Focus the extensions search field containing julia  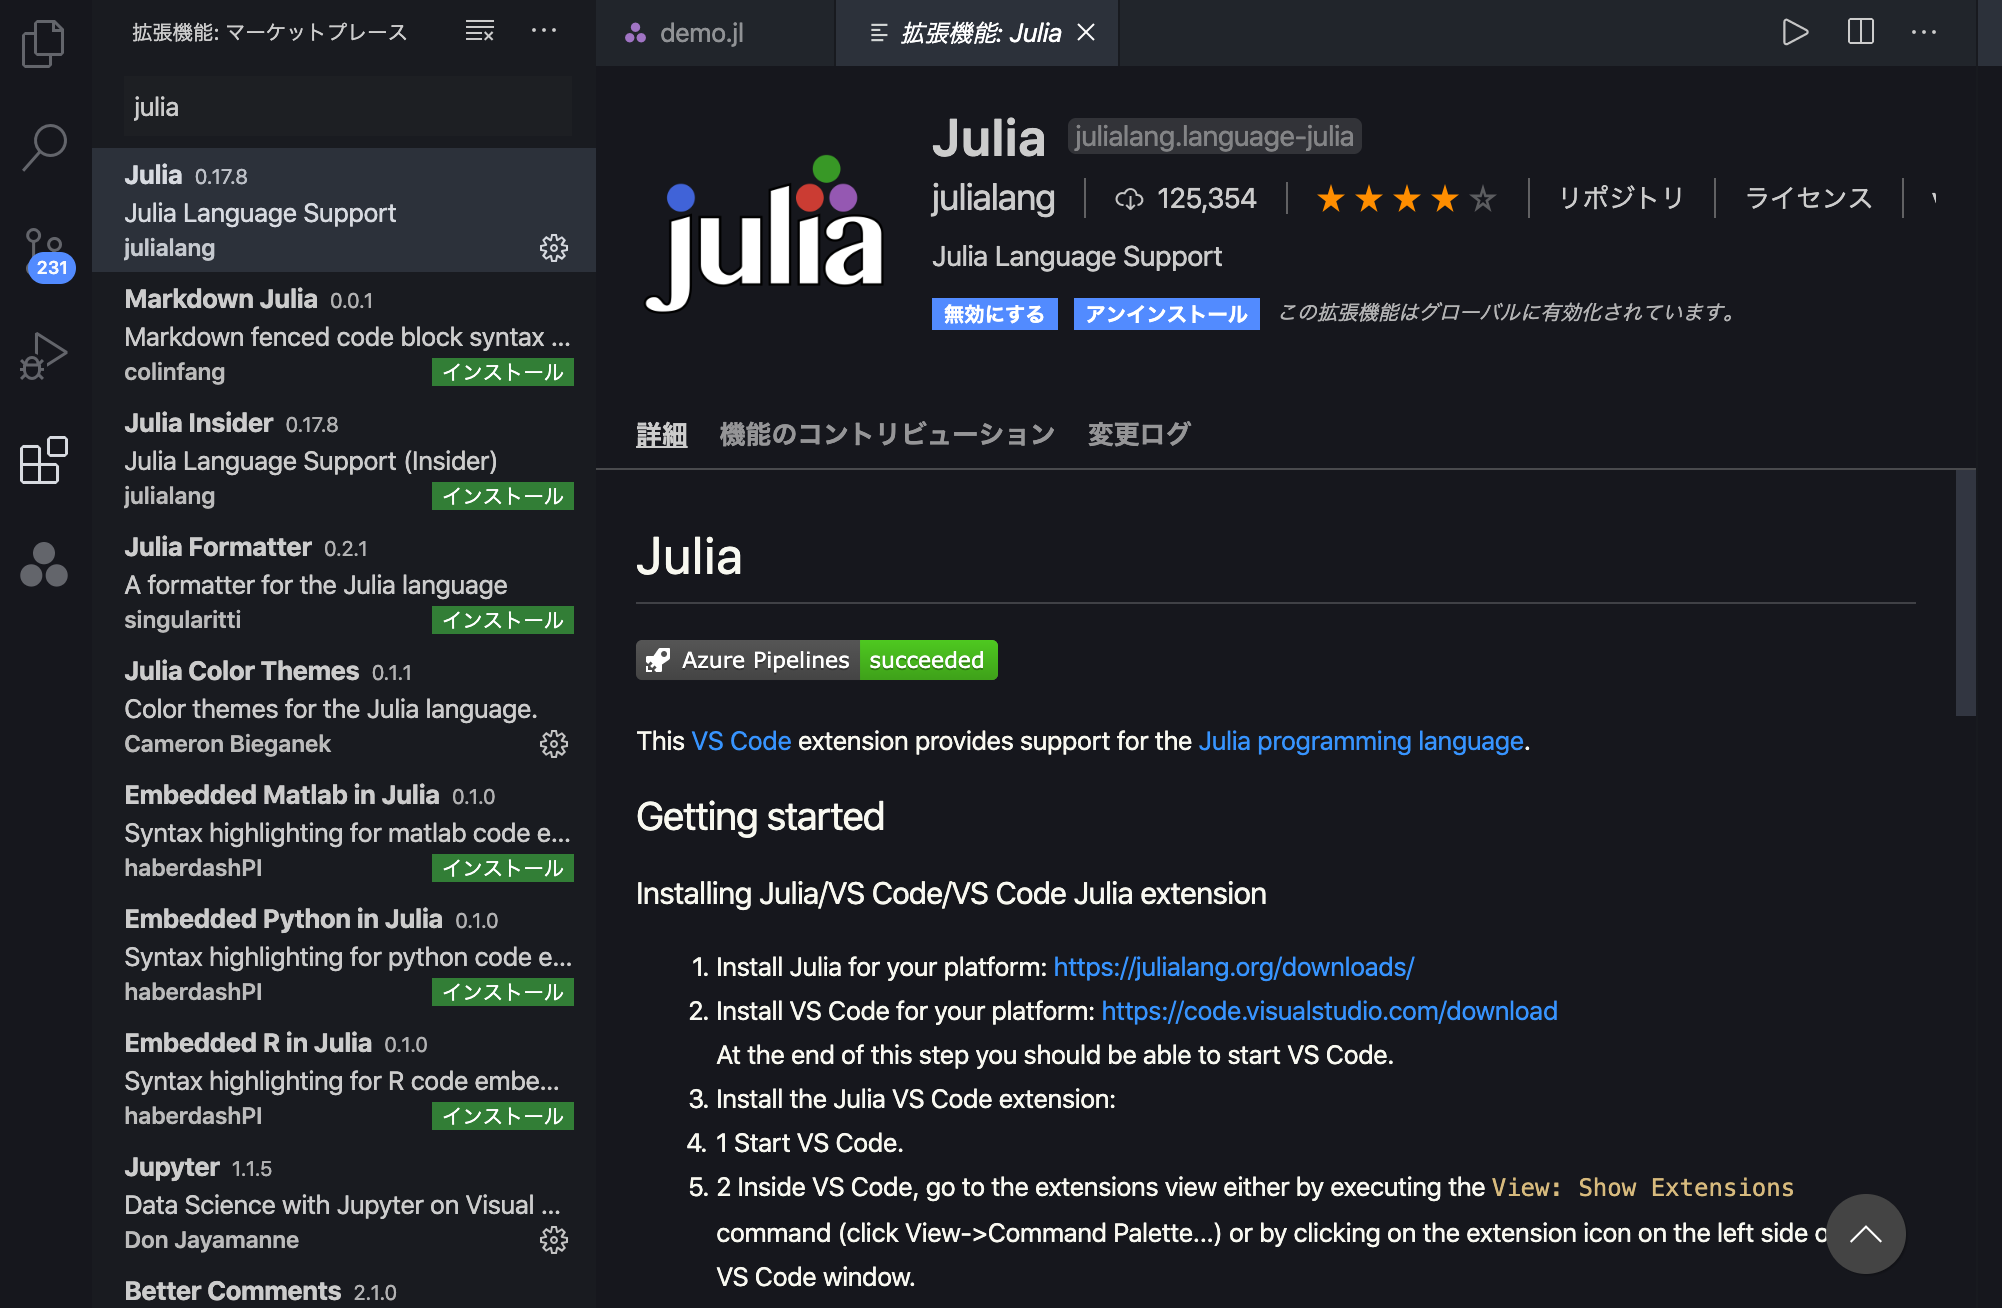coord(348,107)
